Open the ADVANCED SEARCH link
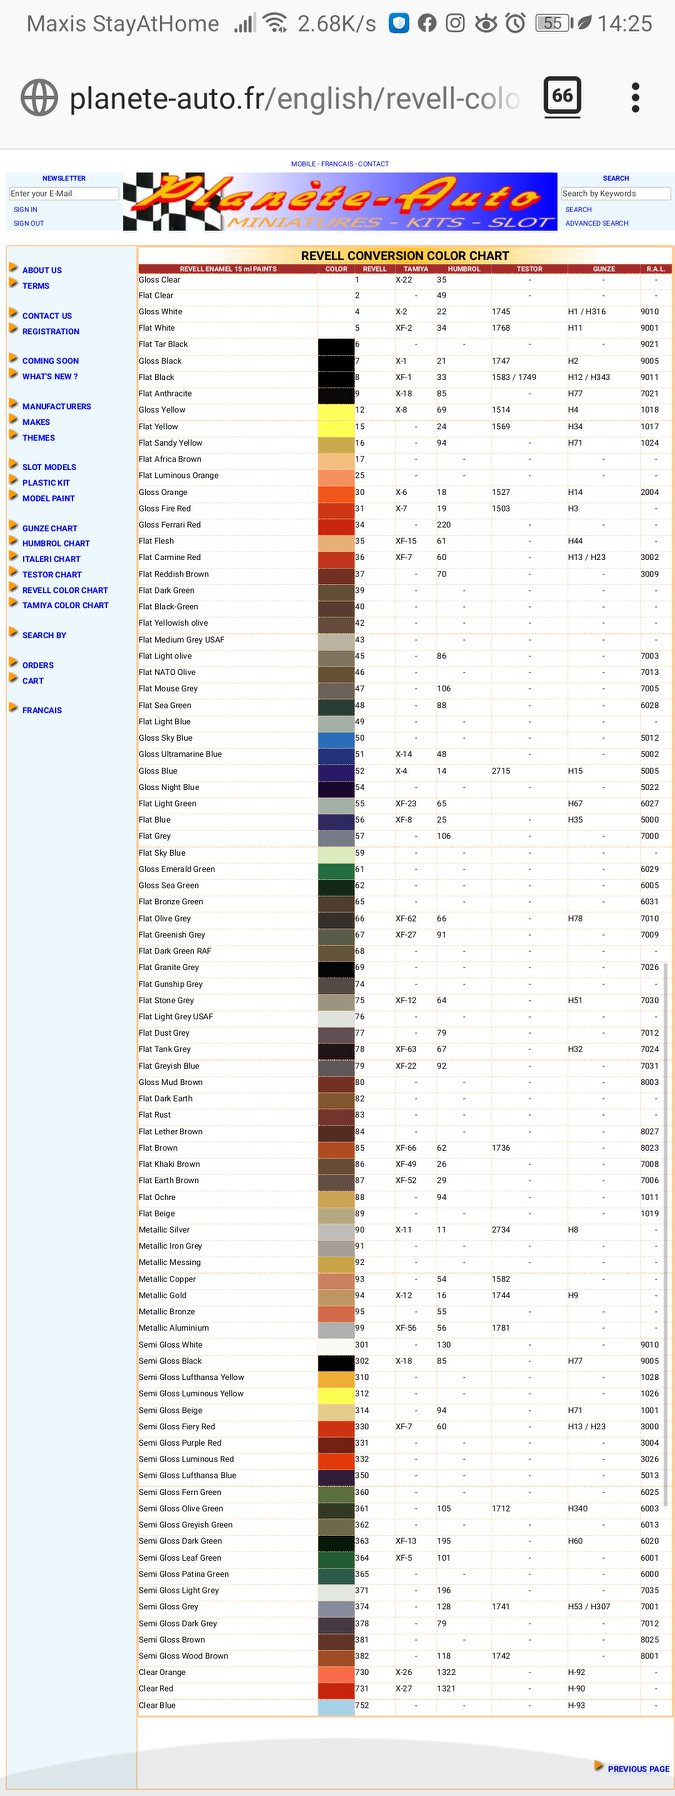 click(x=597, y=223)
